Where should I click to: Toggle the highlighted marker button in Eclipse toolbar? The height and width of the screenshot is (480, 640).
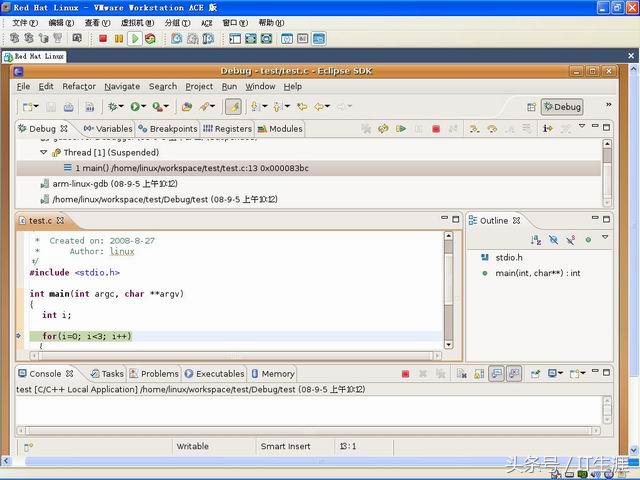pos(233,107)
